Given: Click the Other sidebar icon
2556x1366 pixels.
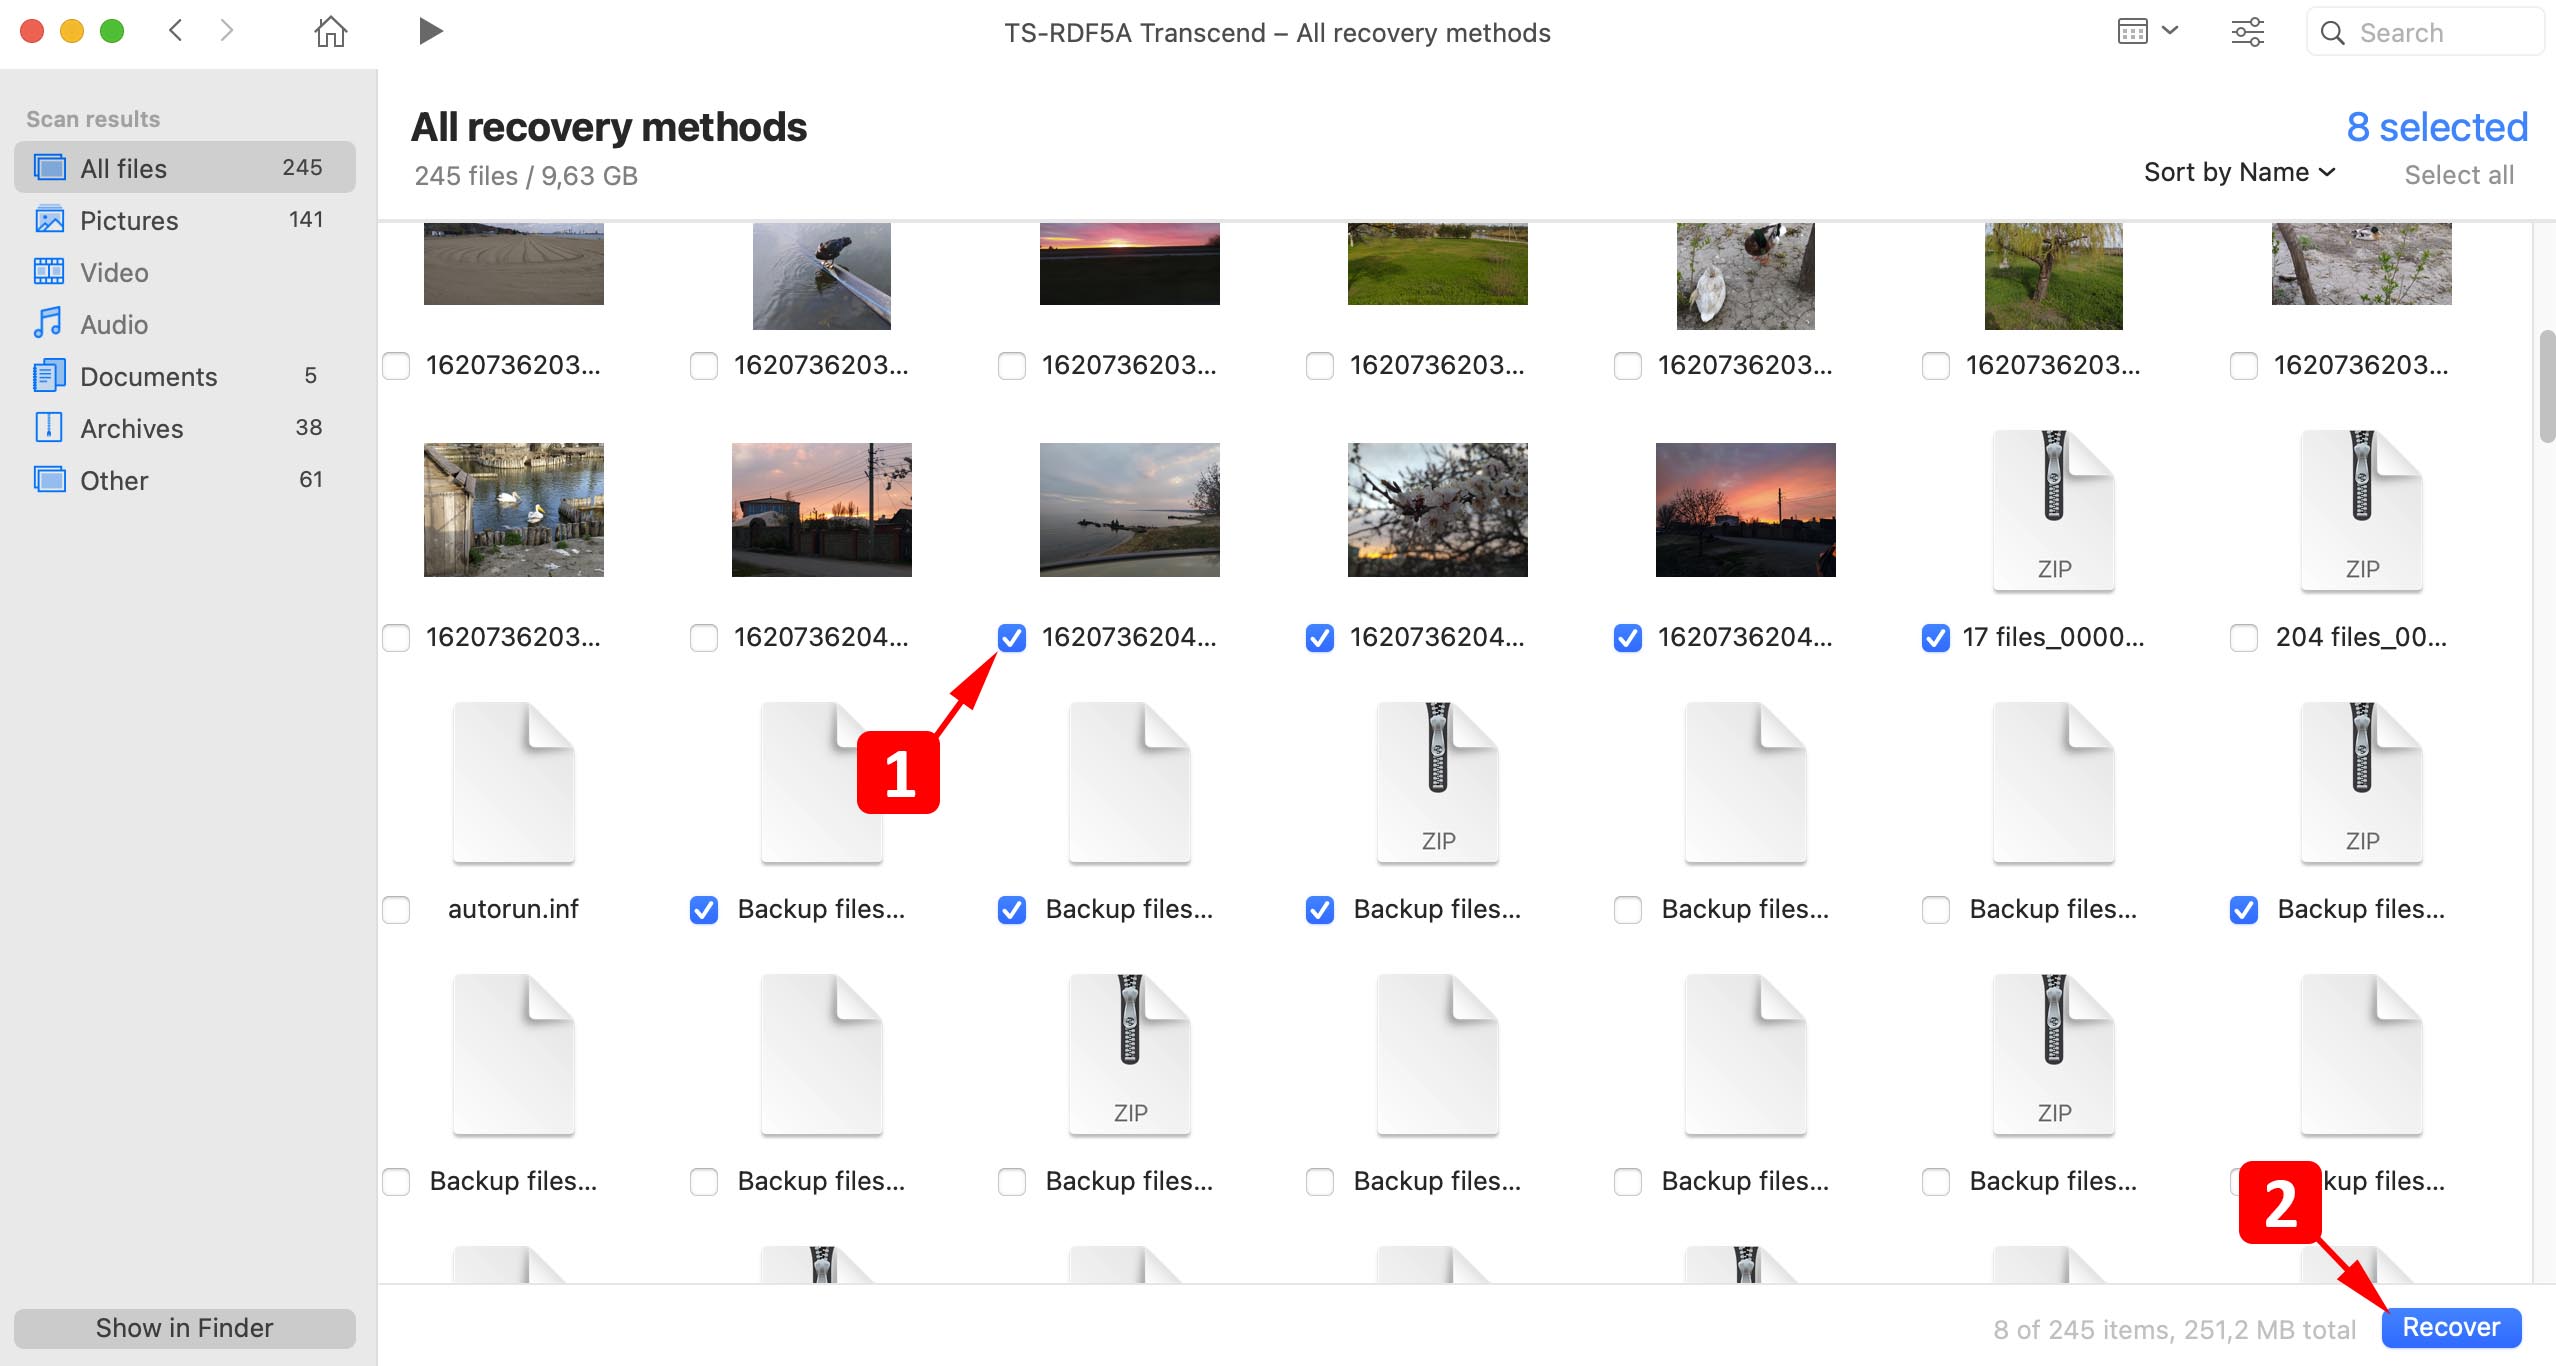Looking at the screenshot, I should pyautogui.click(x=49, y=479).
